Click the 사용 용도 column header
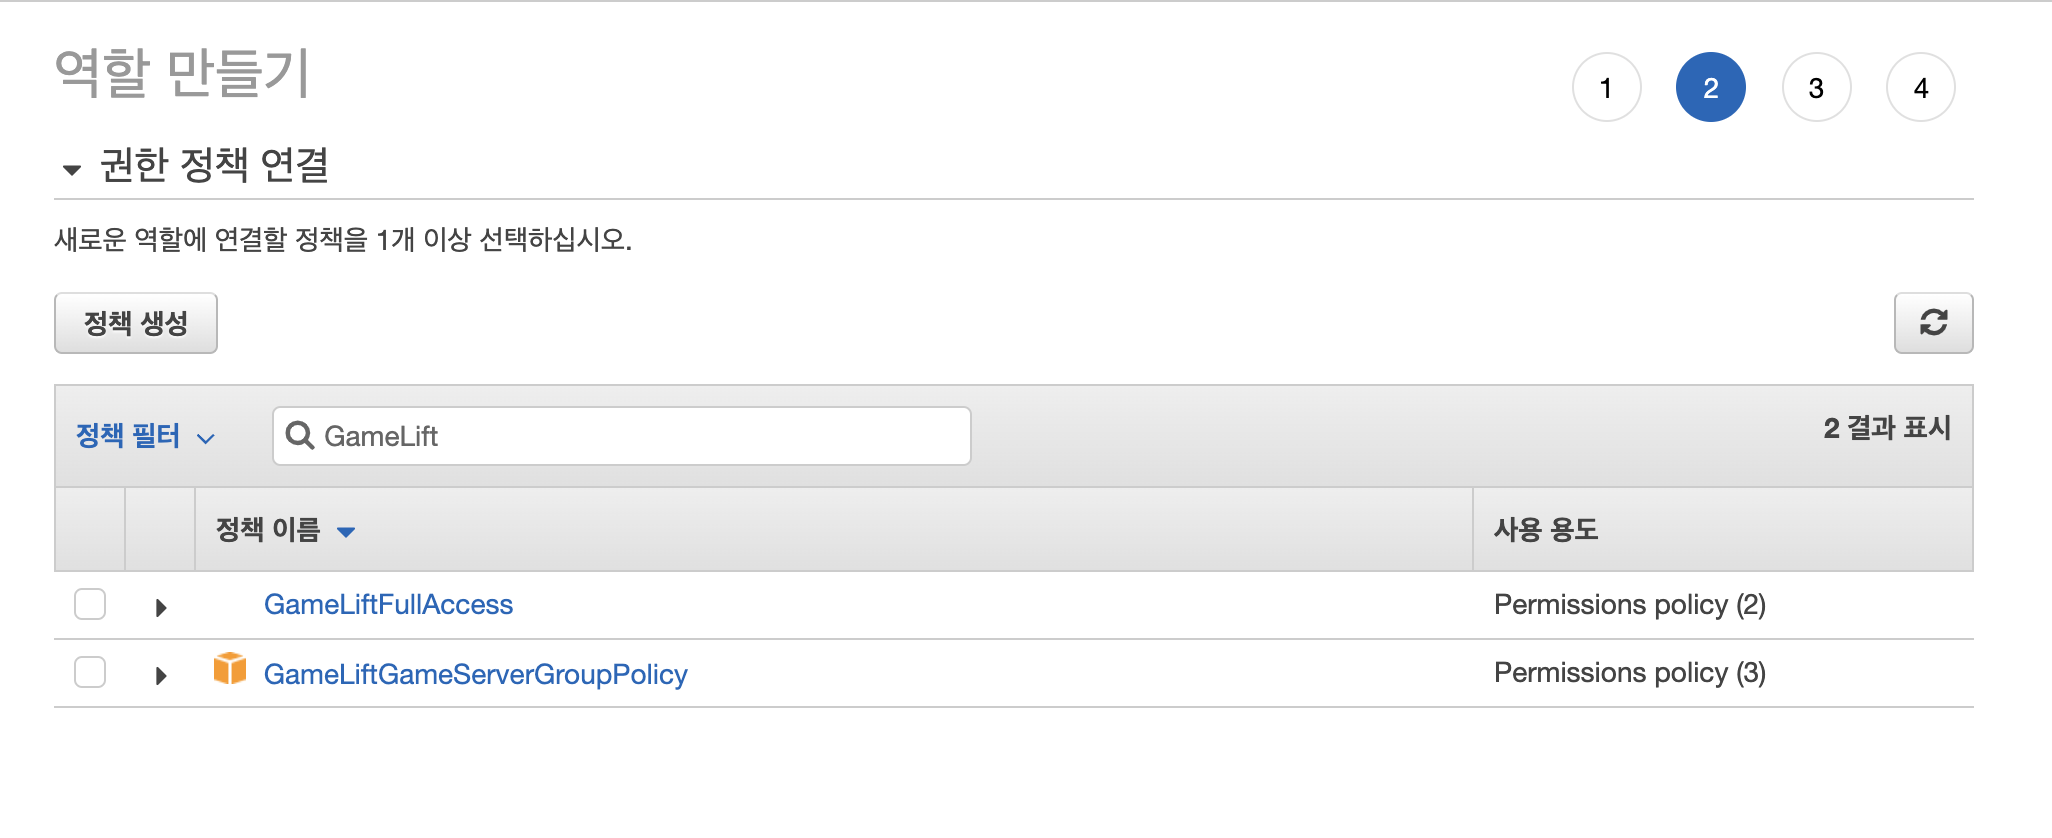 click(x=1545, y=529)
